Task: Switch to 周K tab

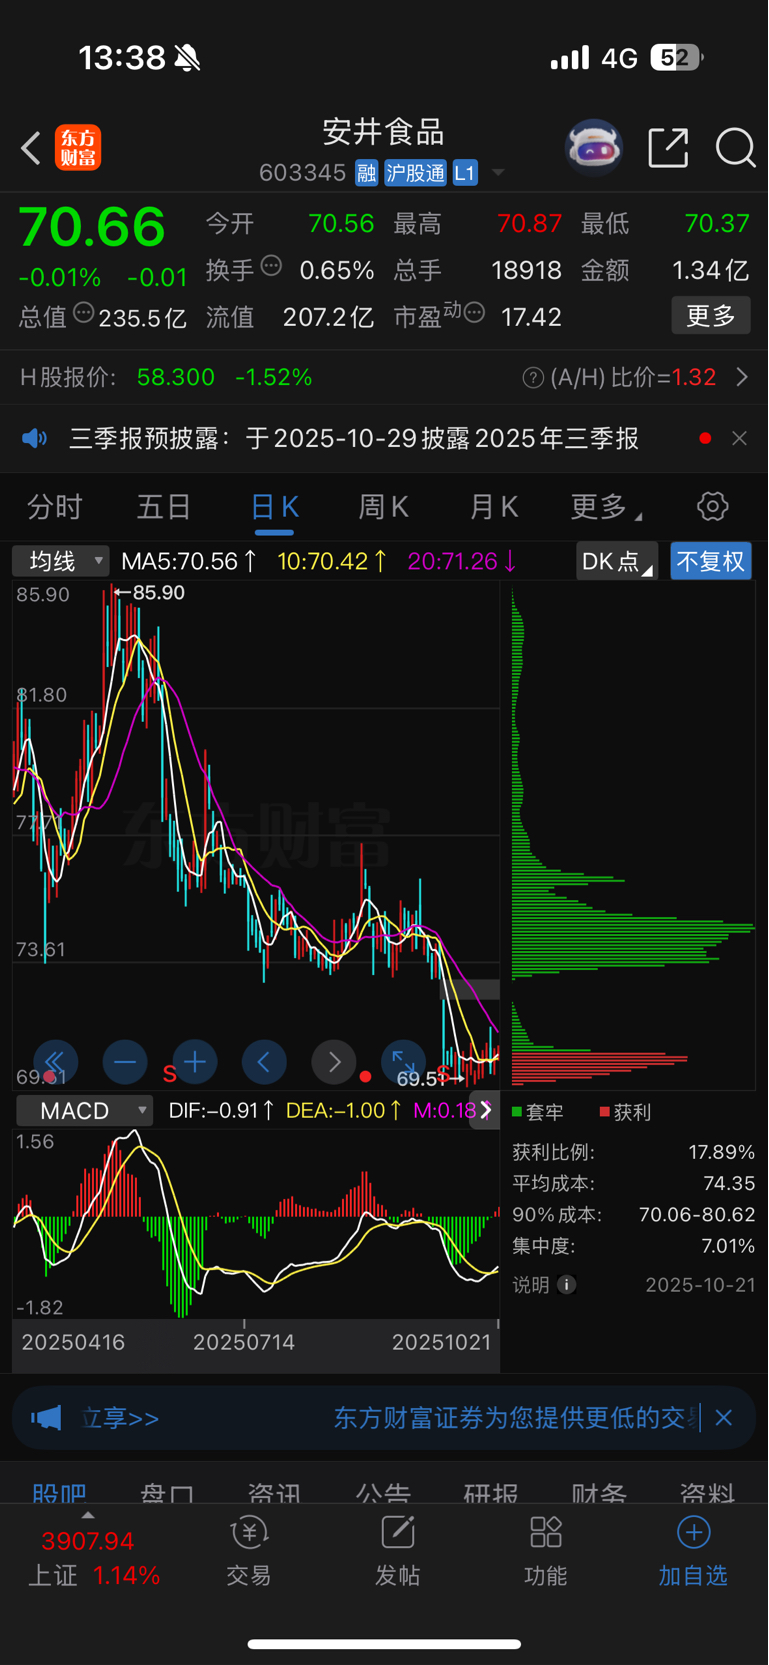Action: tap(384, 507)
